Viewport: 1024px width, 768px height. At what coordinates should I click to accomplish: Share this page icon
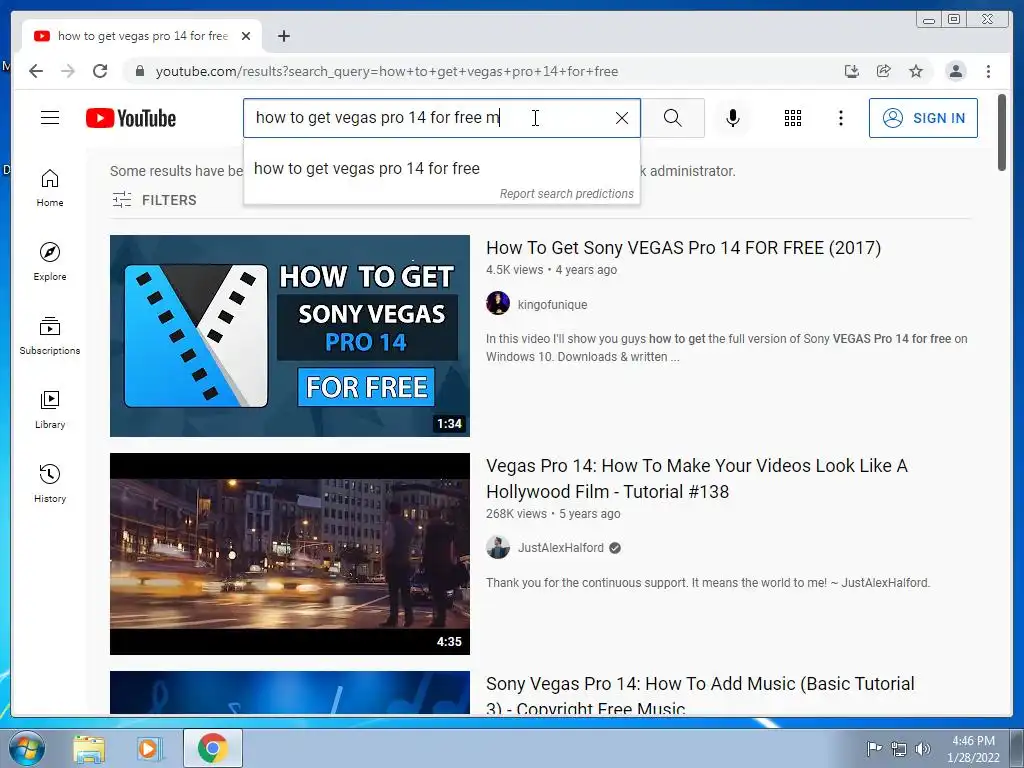pos(884,71)
